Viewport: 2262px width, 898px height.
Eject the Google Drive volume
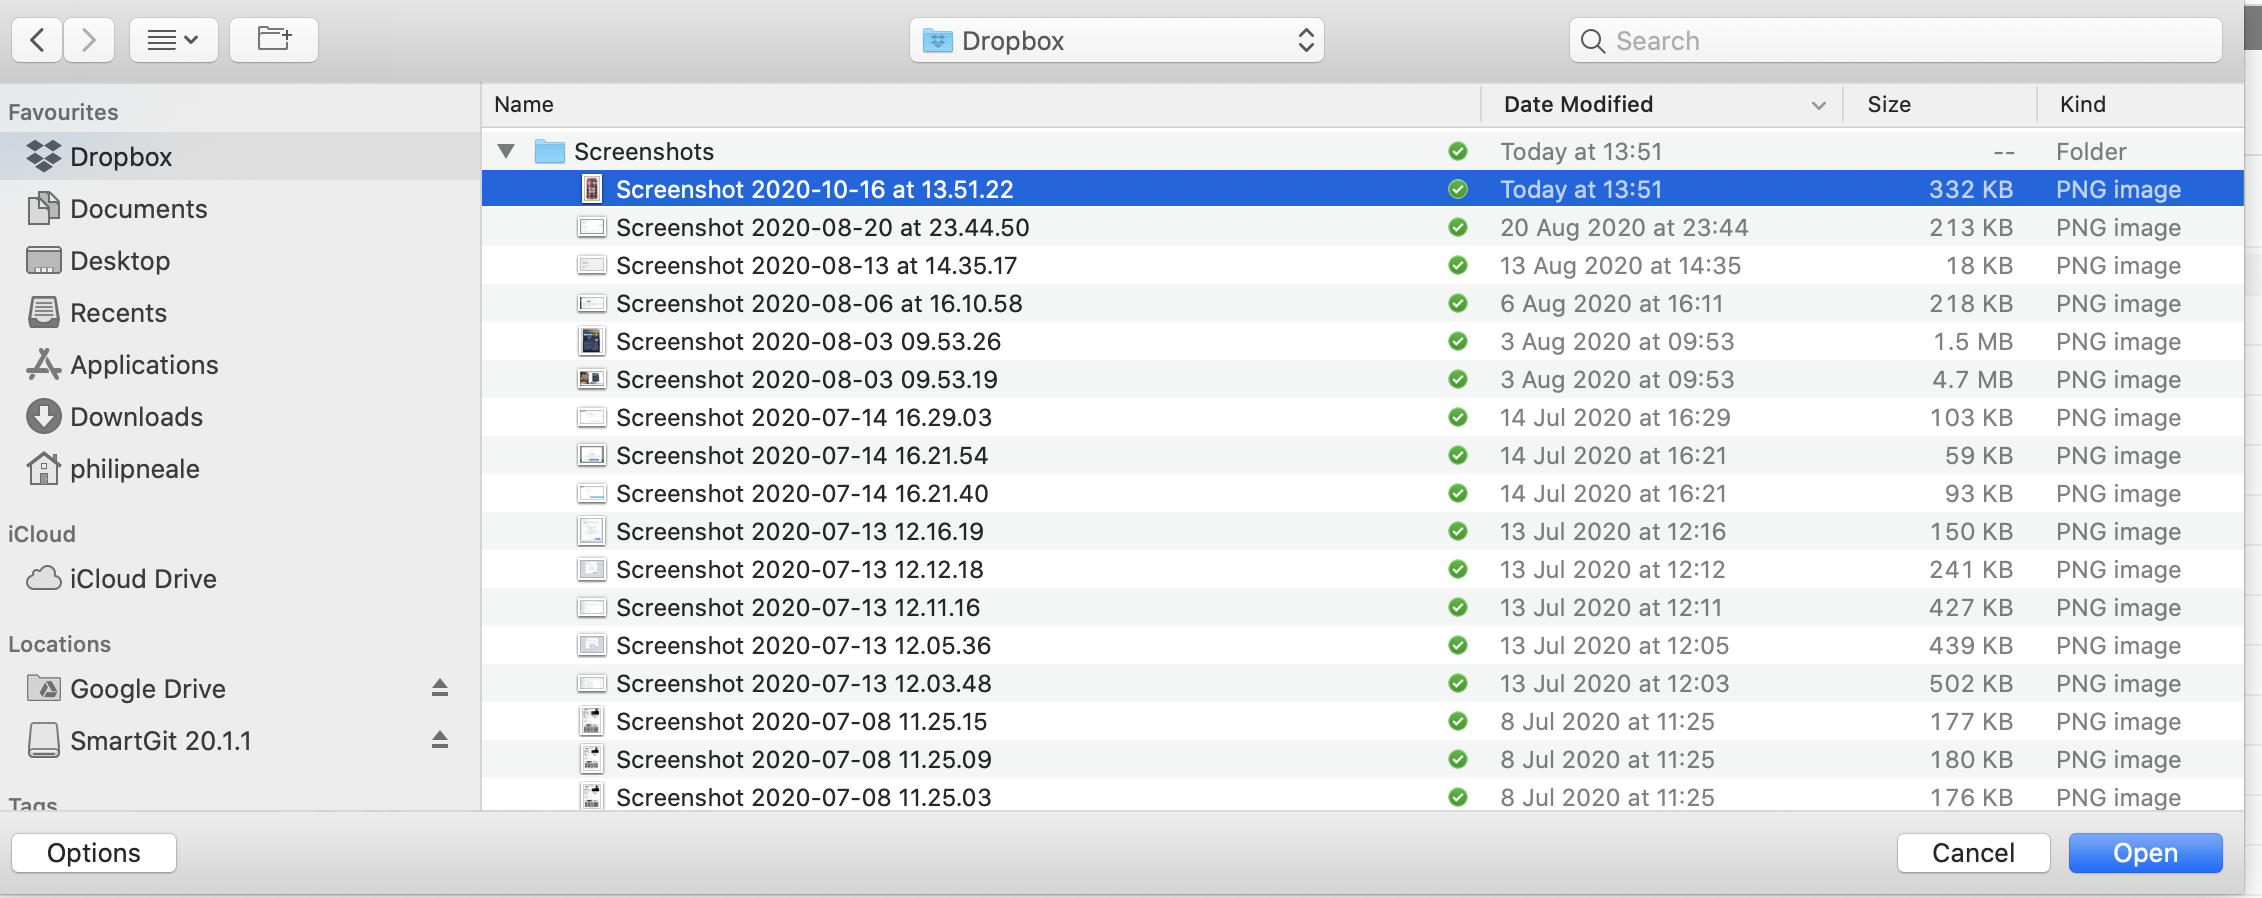tap(439, 688)
